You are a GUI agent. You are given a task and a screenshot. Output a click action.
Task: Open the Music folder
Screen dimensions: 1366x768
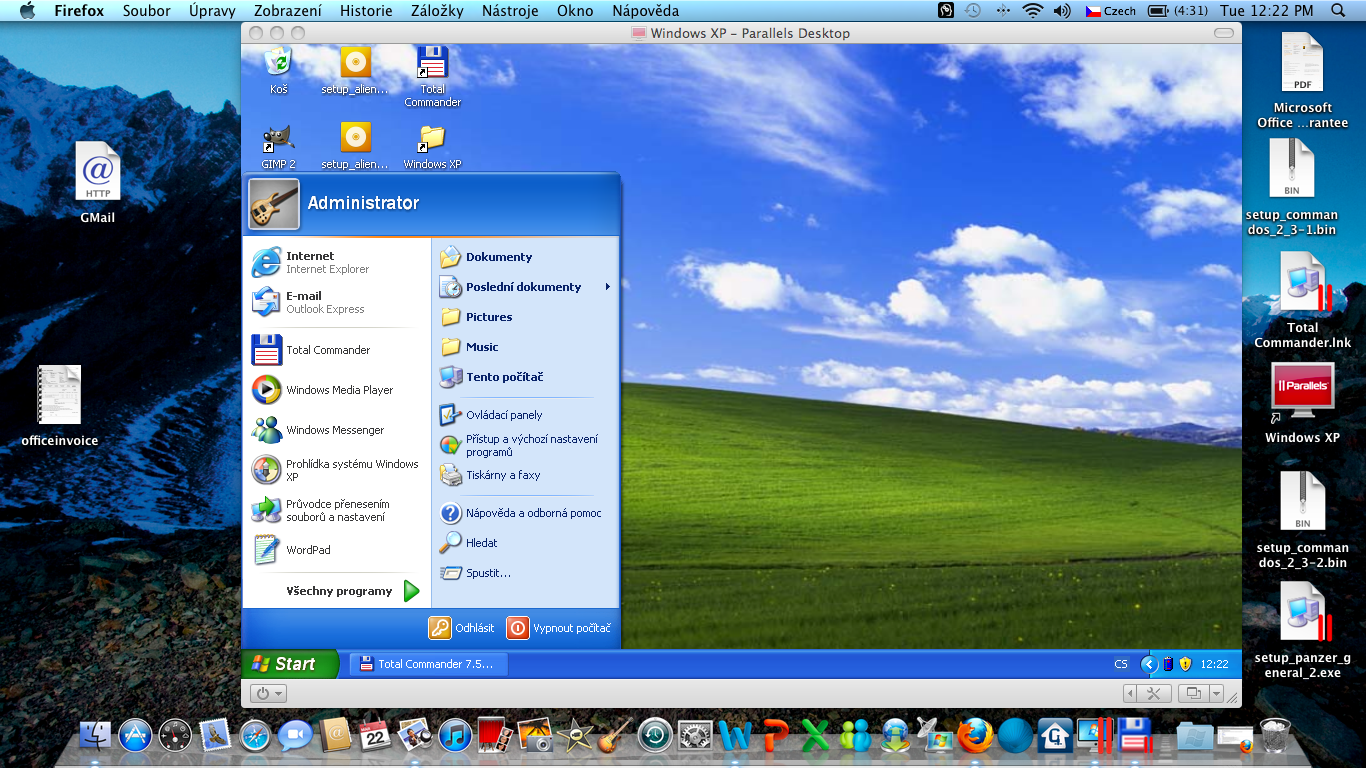(x=525, y=347)
